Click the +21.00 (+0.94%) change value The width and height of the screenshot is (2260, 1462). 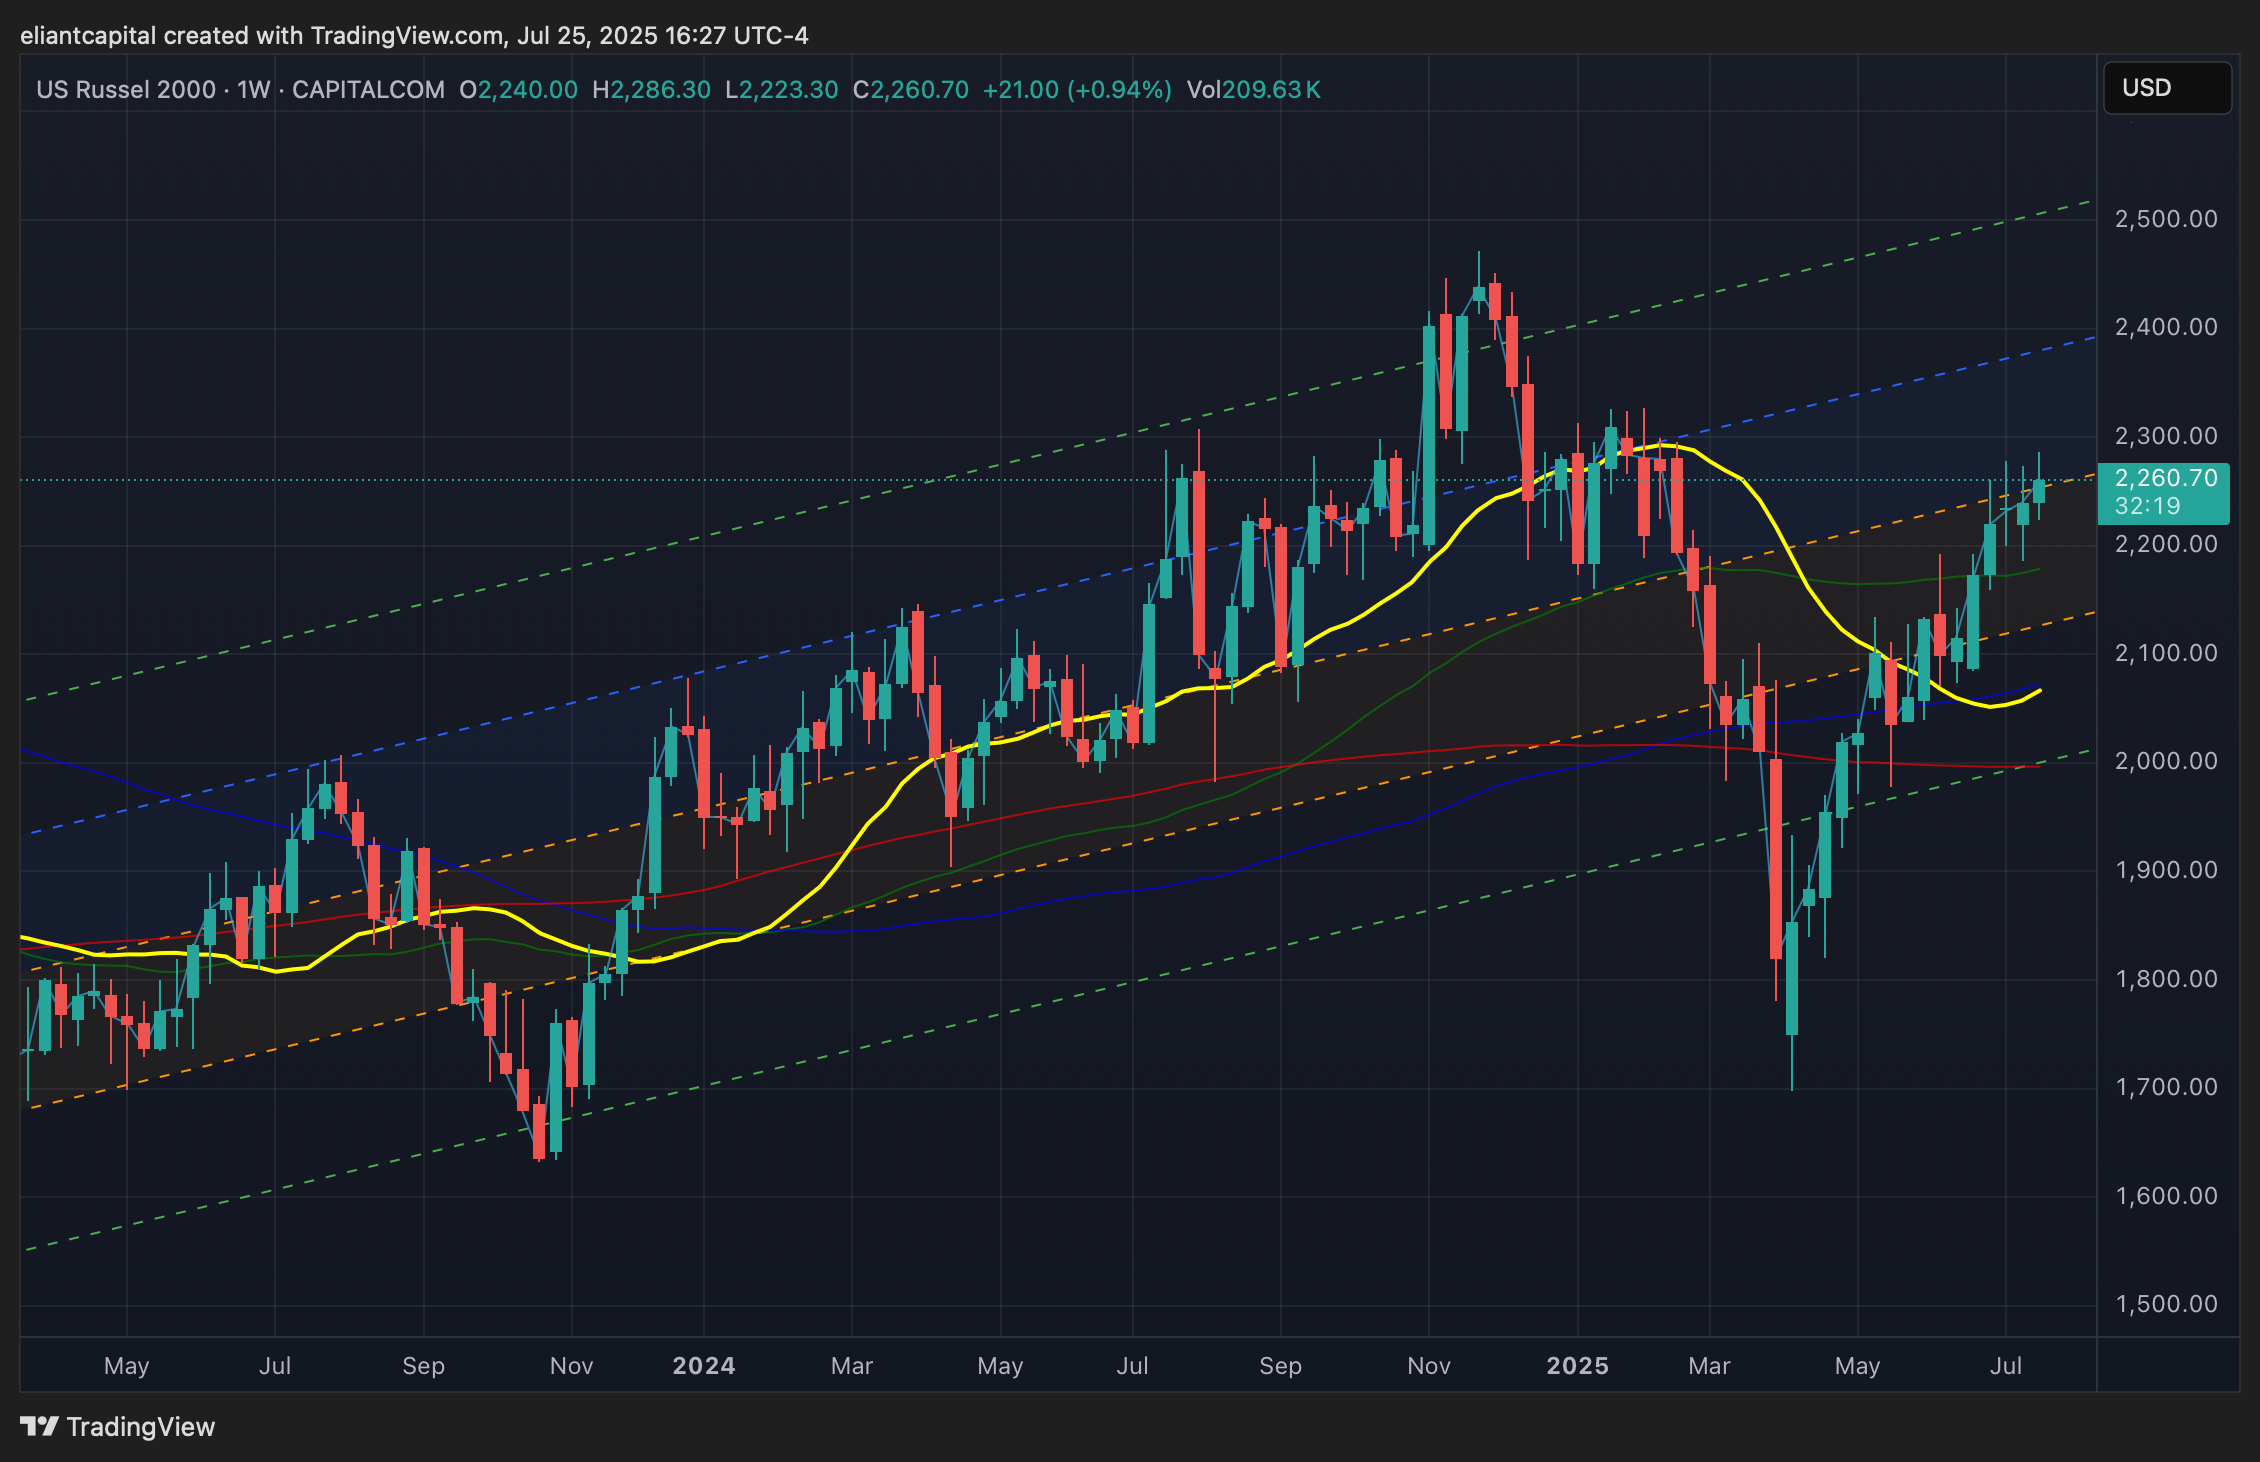pos(1076,90)
